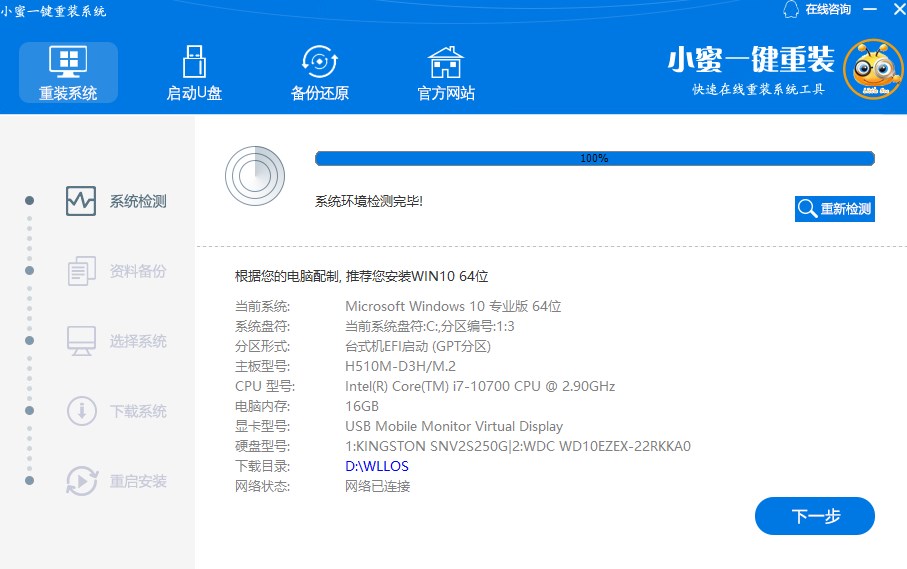Open the 启动U盘 USB drive icon
The height and width of the screenshot is (569, 907).
(194, 61)
